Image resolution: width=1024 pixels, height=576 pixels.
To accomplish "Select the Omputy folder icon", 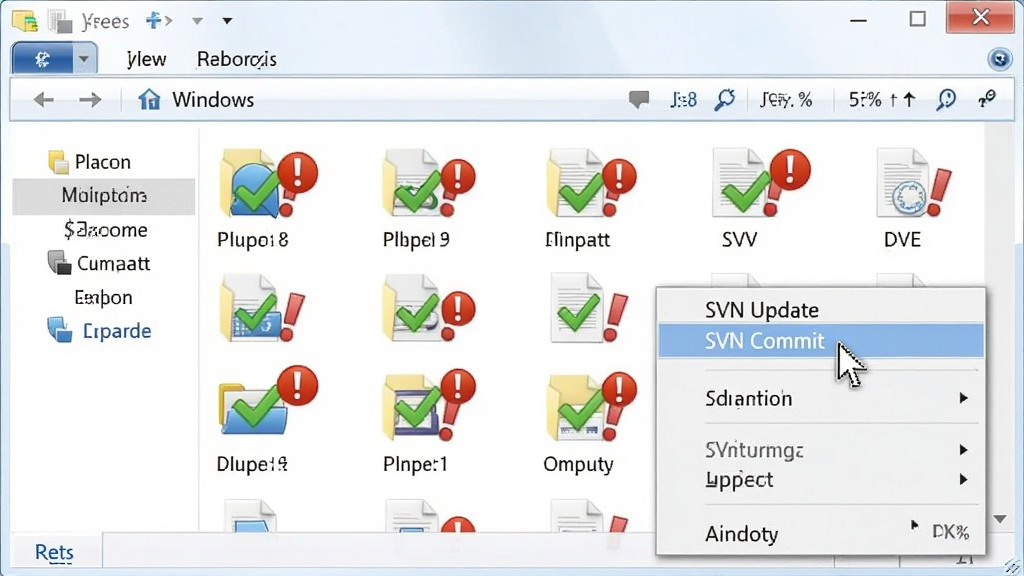I will 591,406.
